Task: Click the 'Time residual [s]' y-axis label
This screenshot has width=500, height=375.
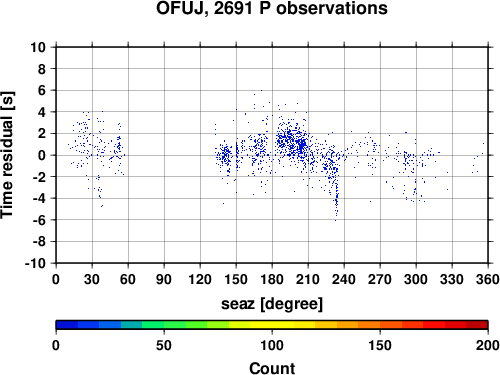Action: (7, 155)
